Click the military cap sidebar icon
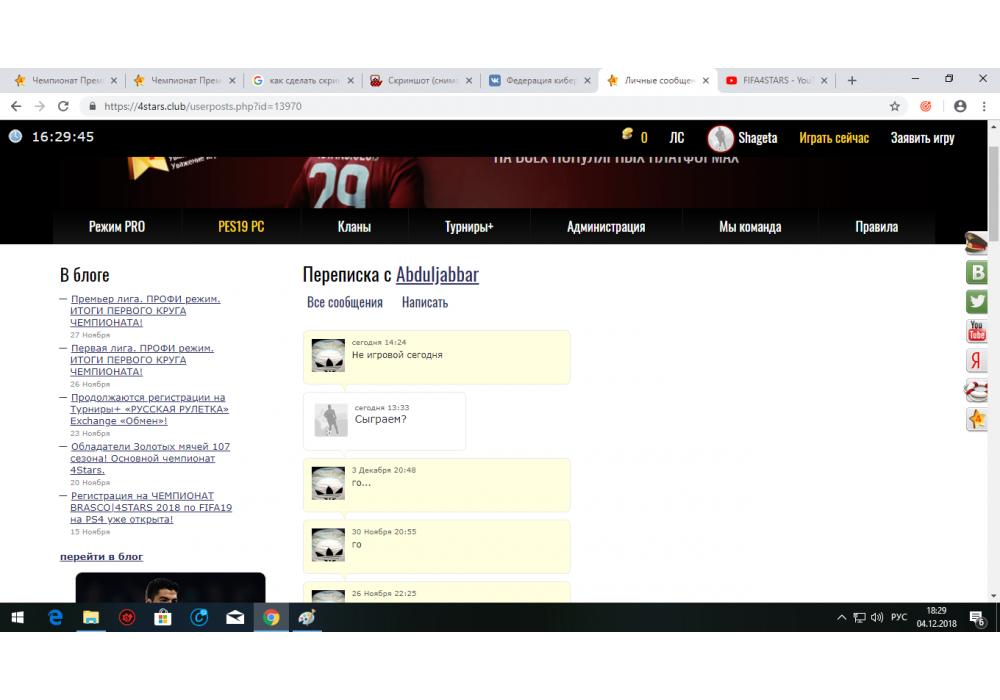 [977, 243]
